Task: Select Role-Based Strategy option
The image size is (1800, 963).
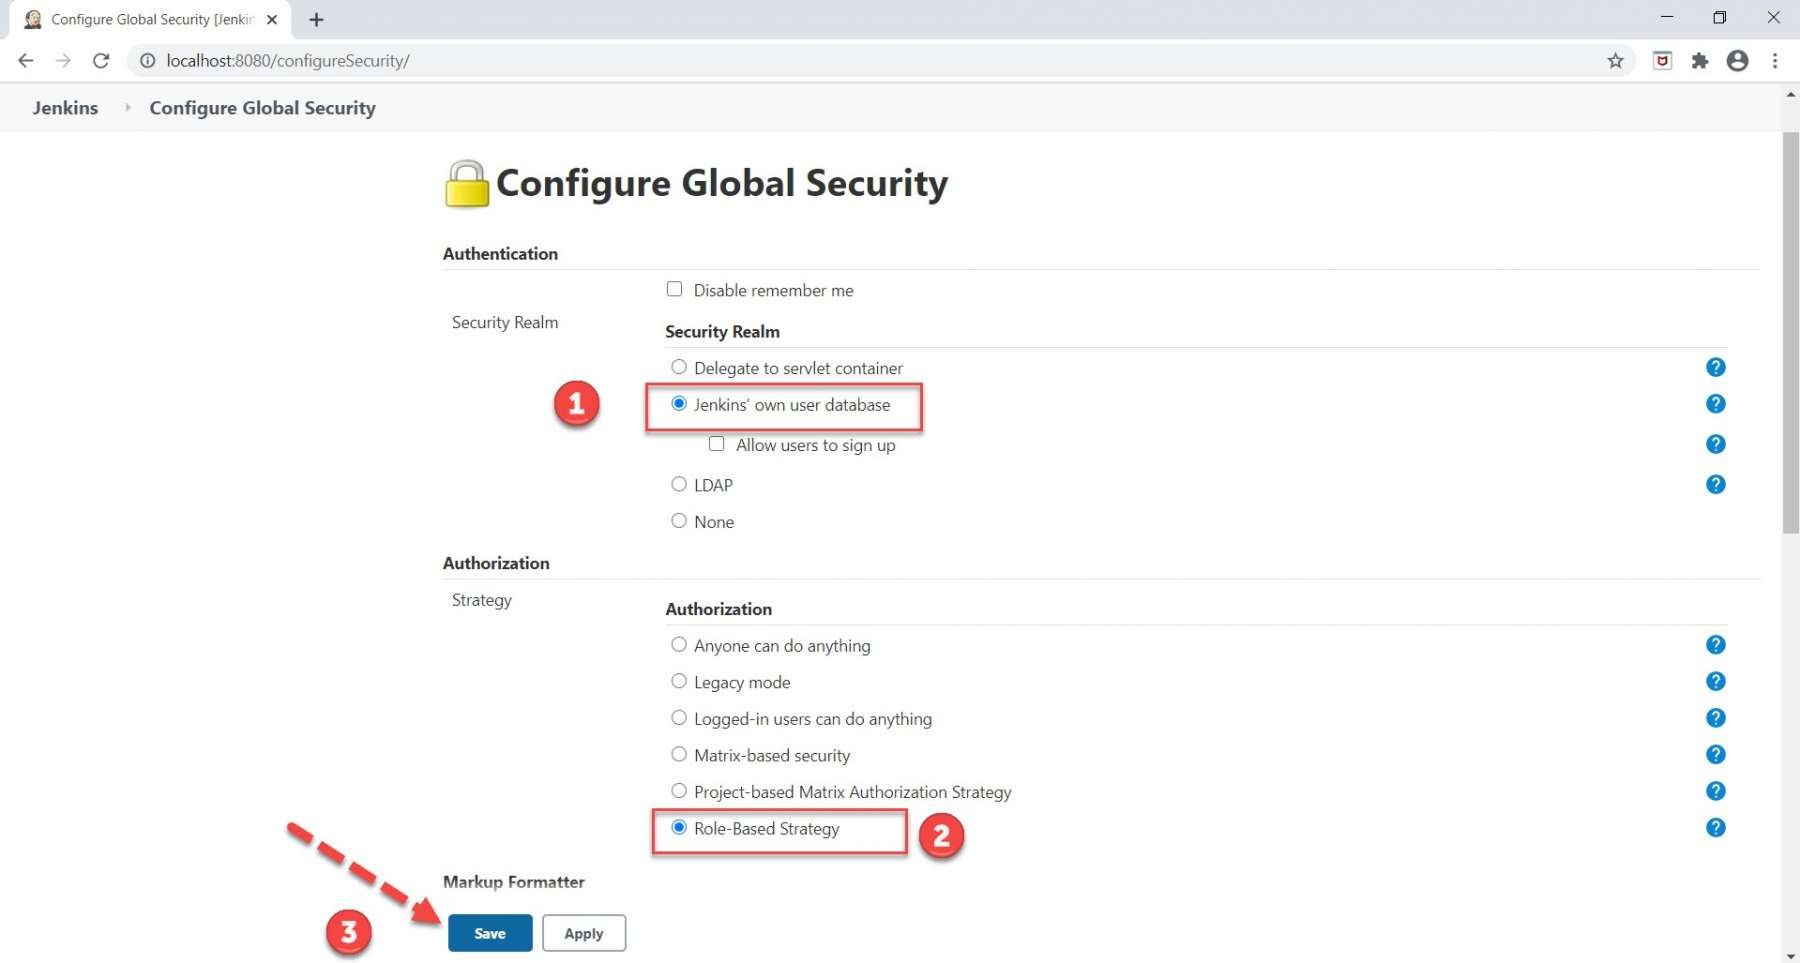Action: 679,828
